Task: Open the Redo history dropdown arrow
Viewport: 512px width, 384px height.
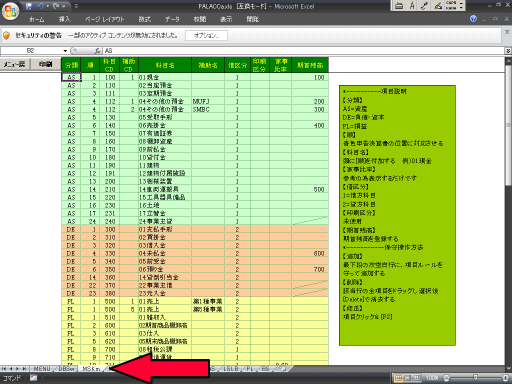Action: click(63, 6)
